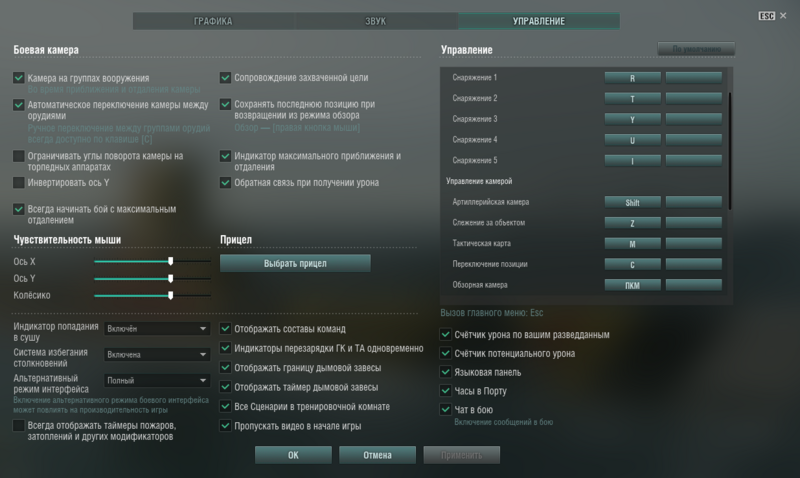This screenshot has height=478, width=800.
Task: Click the M key binding for Тактическая карта
Action: tap(632, 243)
